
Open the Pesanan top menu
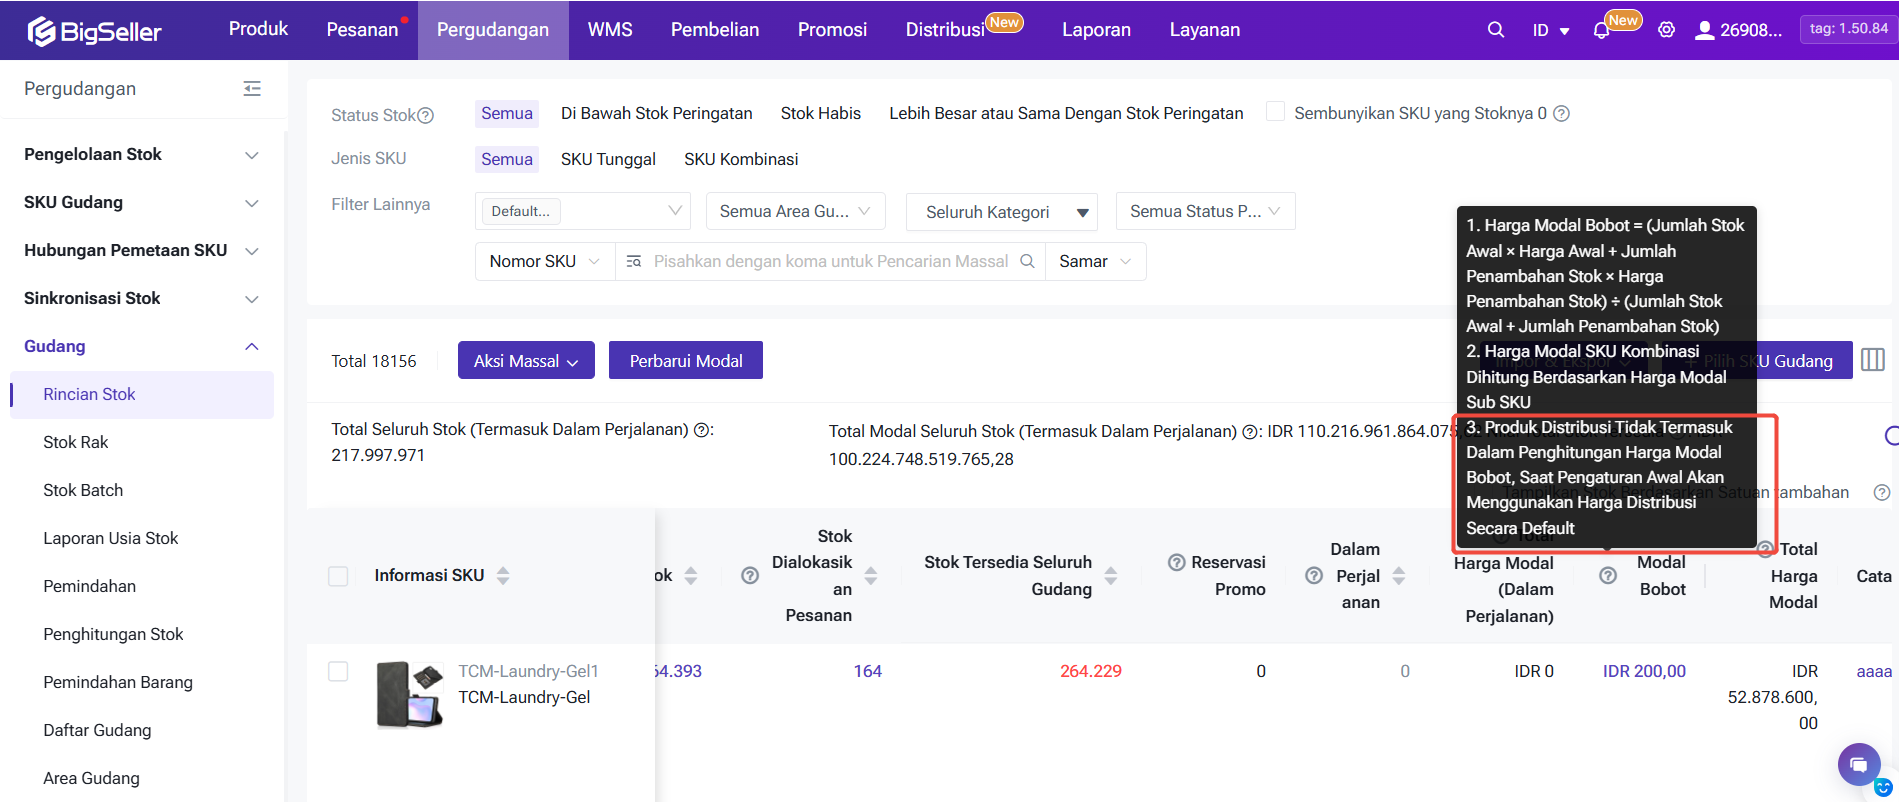click(362, 30)
